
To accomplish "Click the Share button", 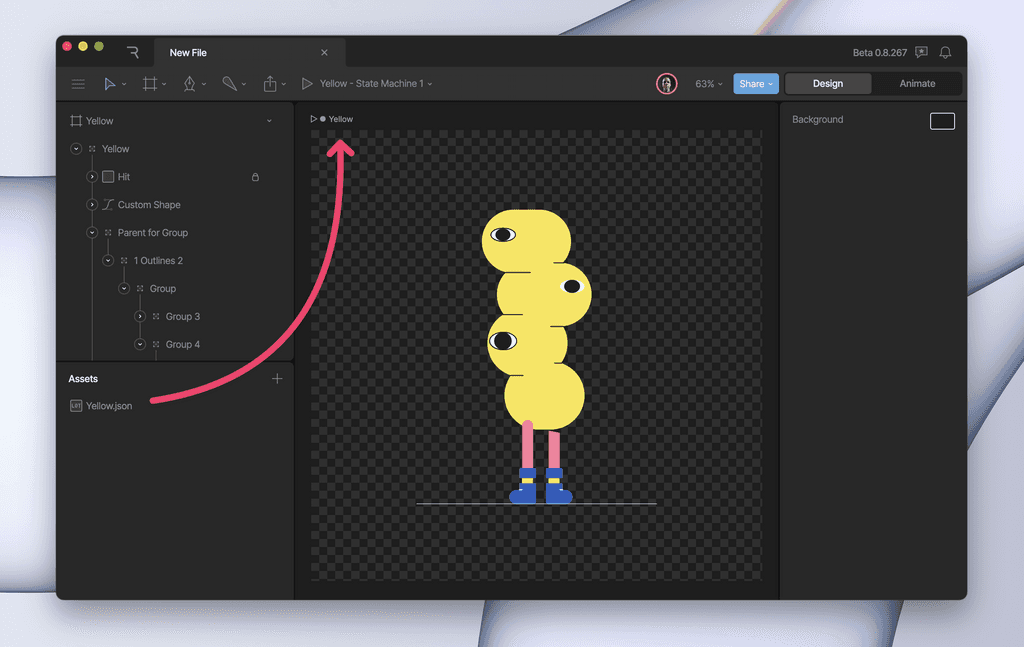I will point(755,84).
